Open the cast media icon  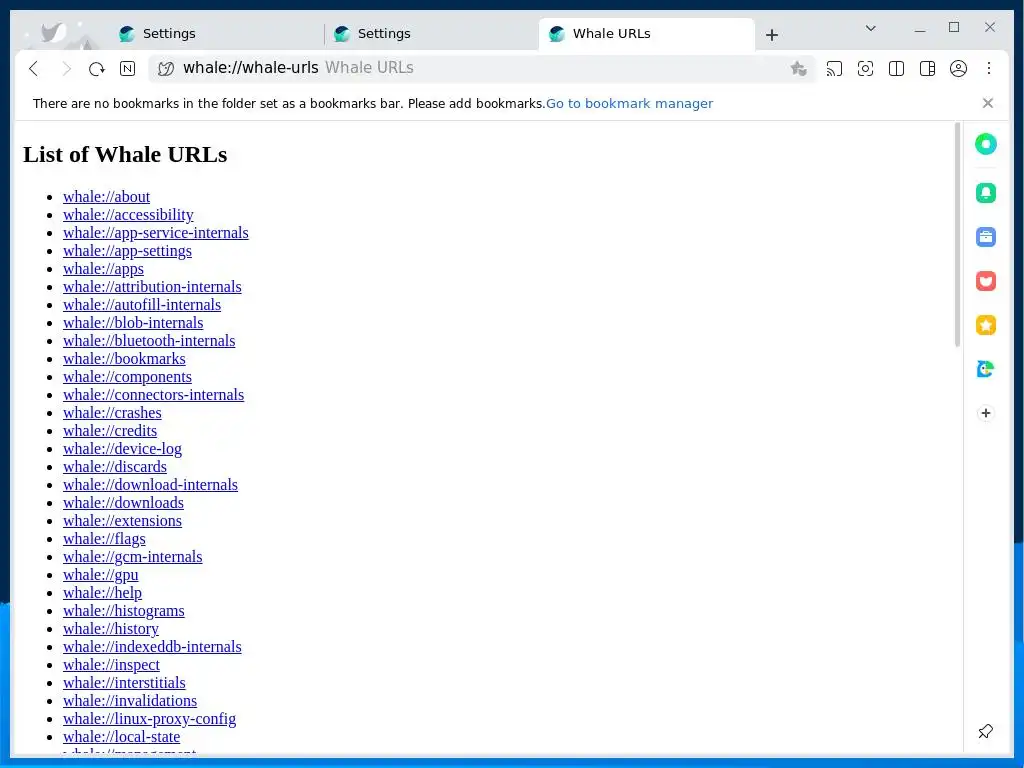click(x=834, y=69)
